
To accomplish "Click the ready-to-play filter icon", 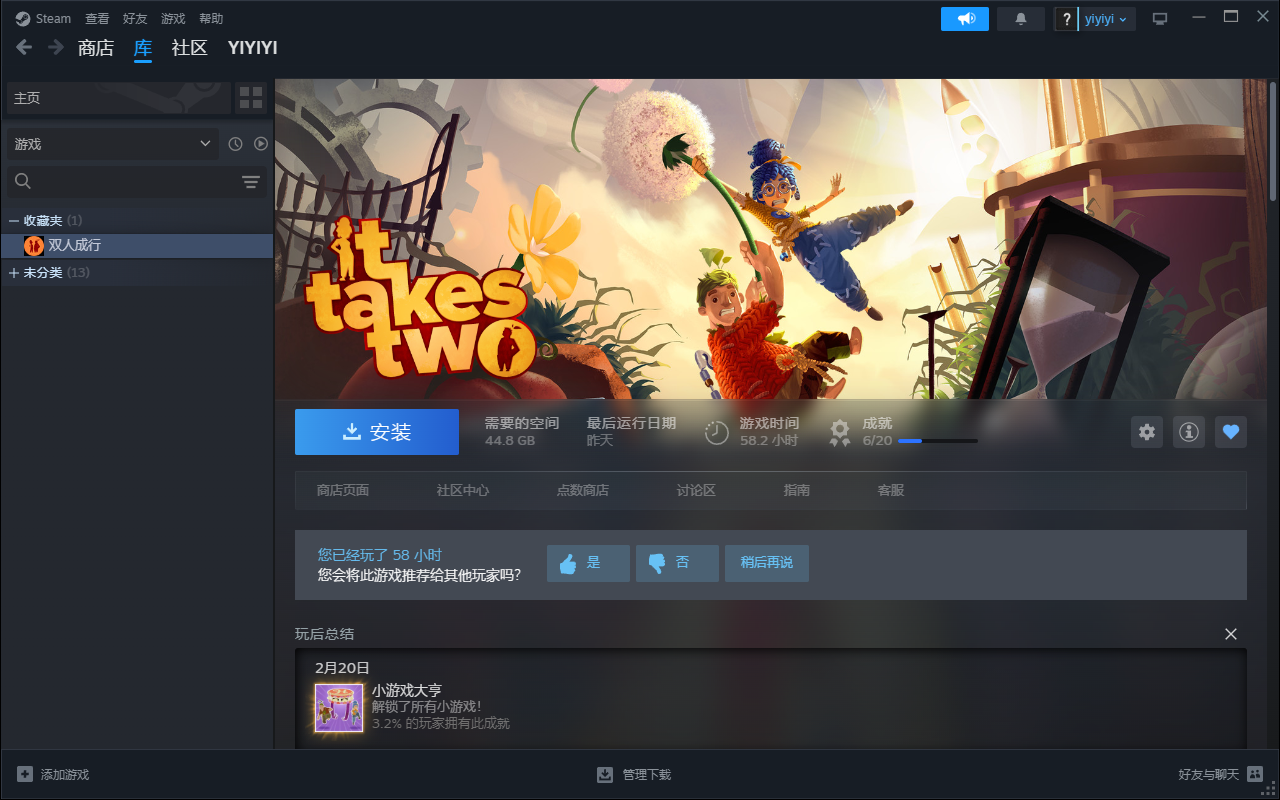I will pyautogui.click(x=261, y=144).
